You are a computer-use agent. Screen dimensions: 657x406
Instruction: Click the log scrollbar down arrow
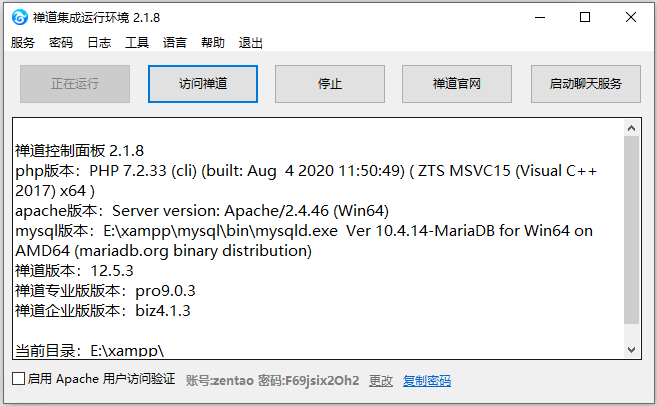(x=631, y=348)
